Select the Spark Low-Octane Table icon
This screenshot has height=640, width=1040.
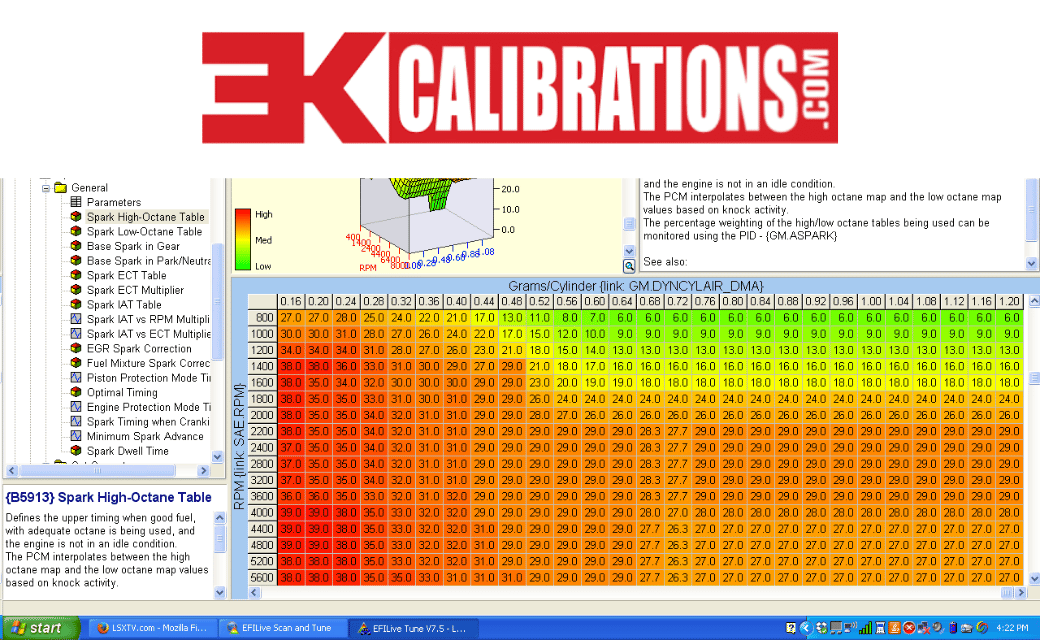coord(75,231)
